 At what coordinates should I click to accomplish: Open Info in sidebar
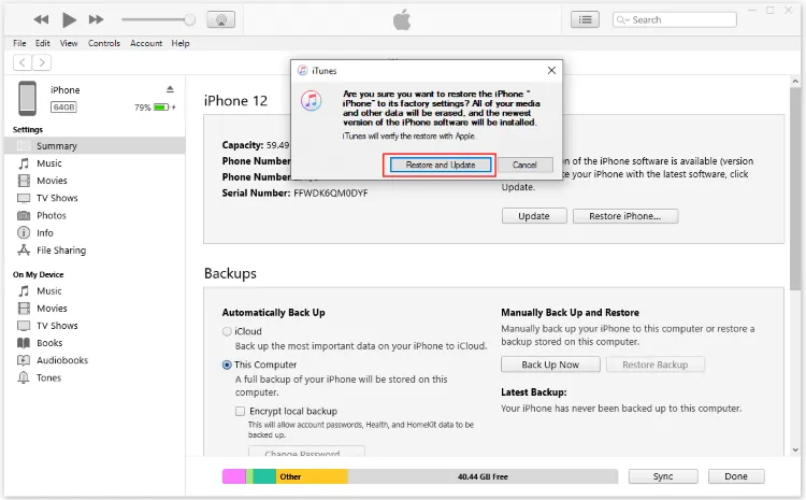[x=45, y=233]
